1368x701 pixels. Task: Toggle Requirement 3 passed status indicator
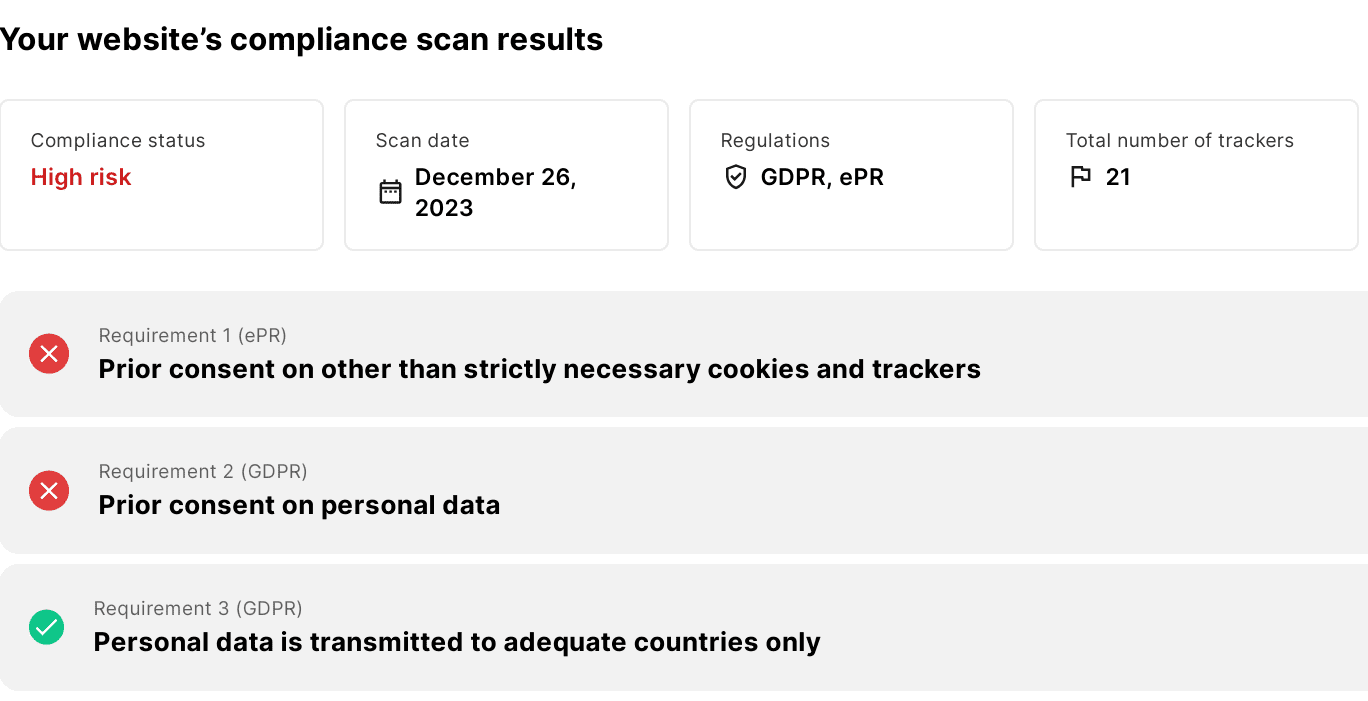46,627
